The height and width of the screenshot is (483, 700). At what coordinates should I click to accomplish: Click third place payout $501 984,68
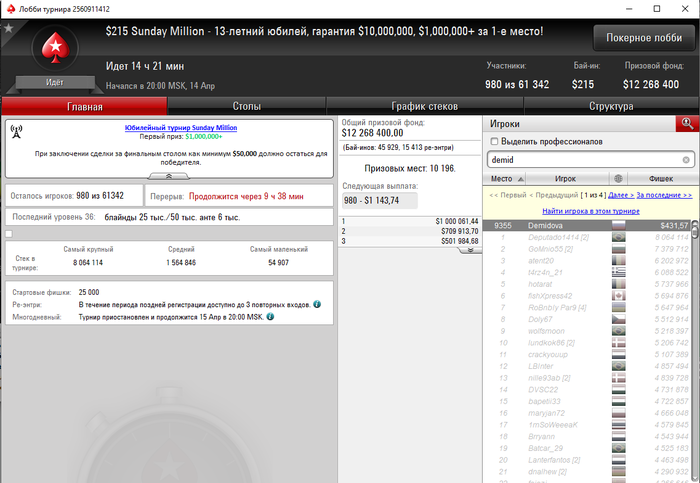click(x=459, y=241)
